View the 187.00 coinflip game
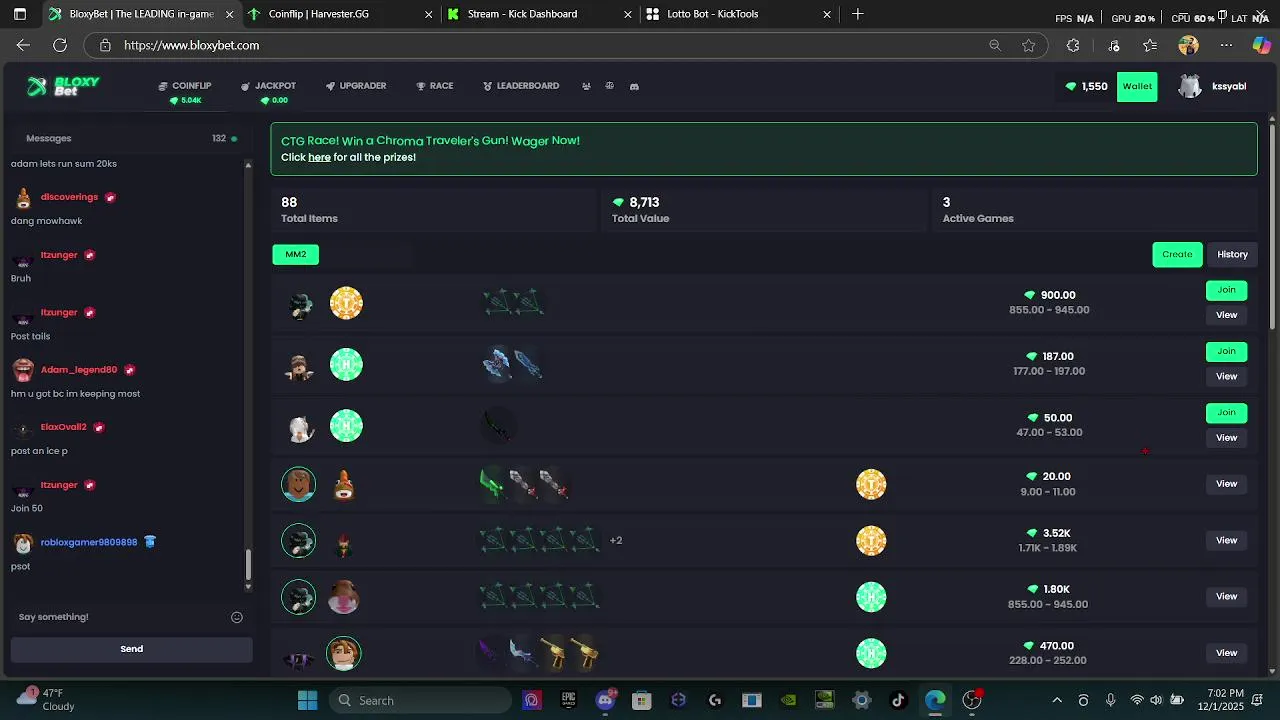 [x=1226, y=376]
